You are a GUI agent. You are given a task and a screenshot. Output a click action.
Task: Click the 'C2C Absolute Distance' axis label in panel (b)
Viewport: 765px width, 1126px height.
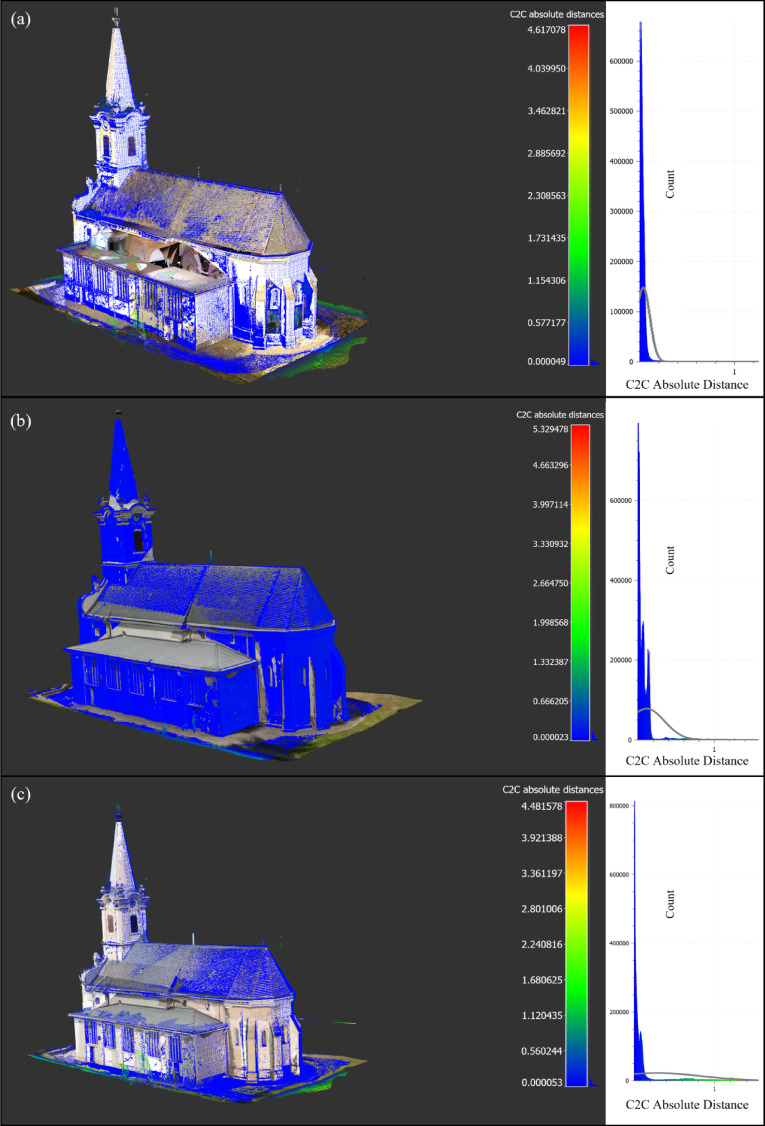tap(687, 761)
